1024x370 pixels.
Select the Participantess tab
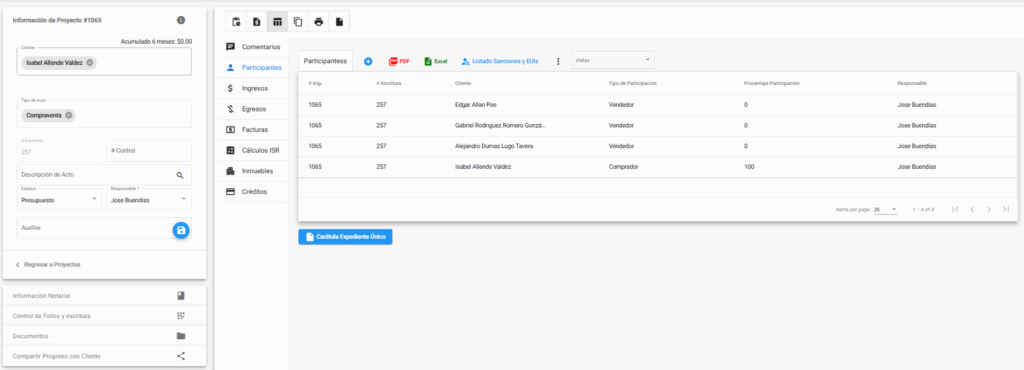pos(325,60)
